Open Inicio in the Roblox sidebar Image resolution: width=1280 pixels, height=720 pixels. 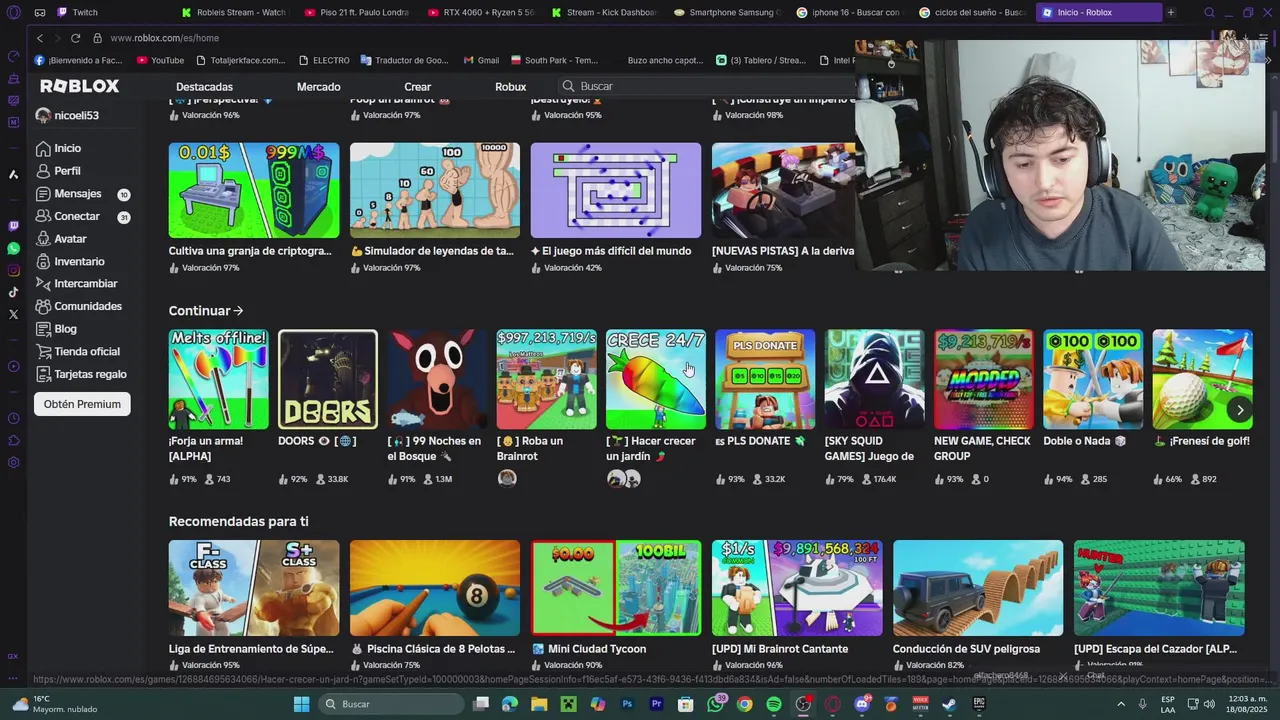(58, 148)
